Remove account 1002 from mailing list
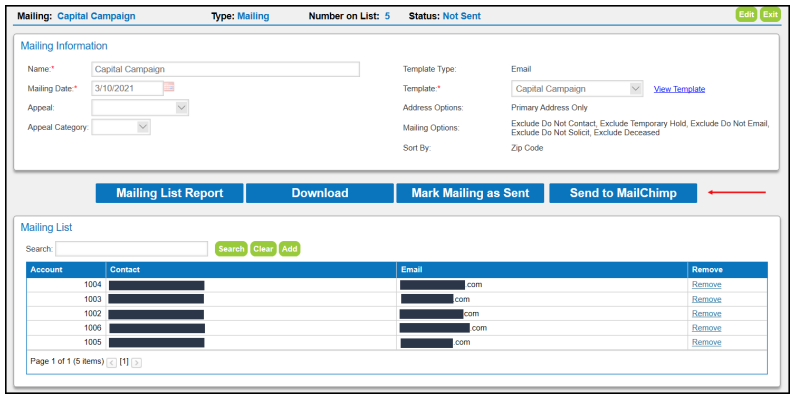Screen dimensions: 796x399 [707, 314]
